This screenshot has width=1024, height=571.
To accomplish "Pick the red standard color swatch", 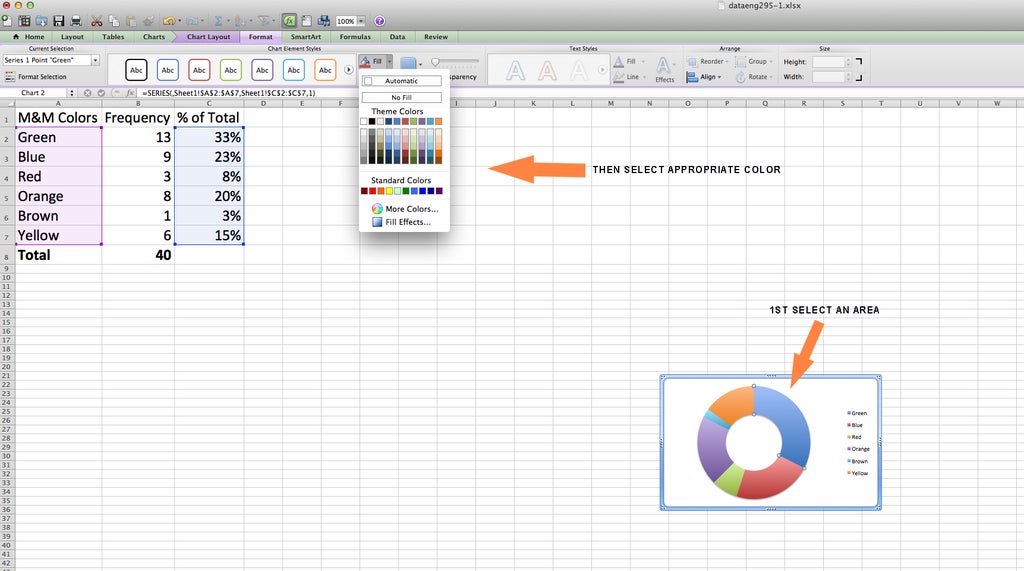I will click(373, 191).
